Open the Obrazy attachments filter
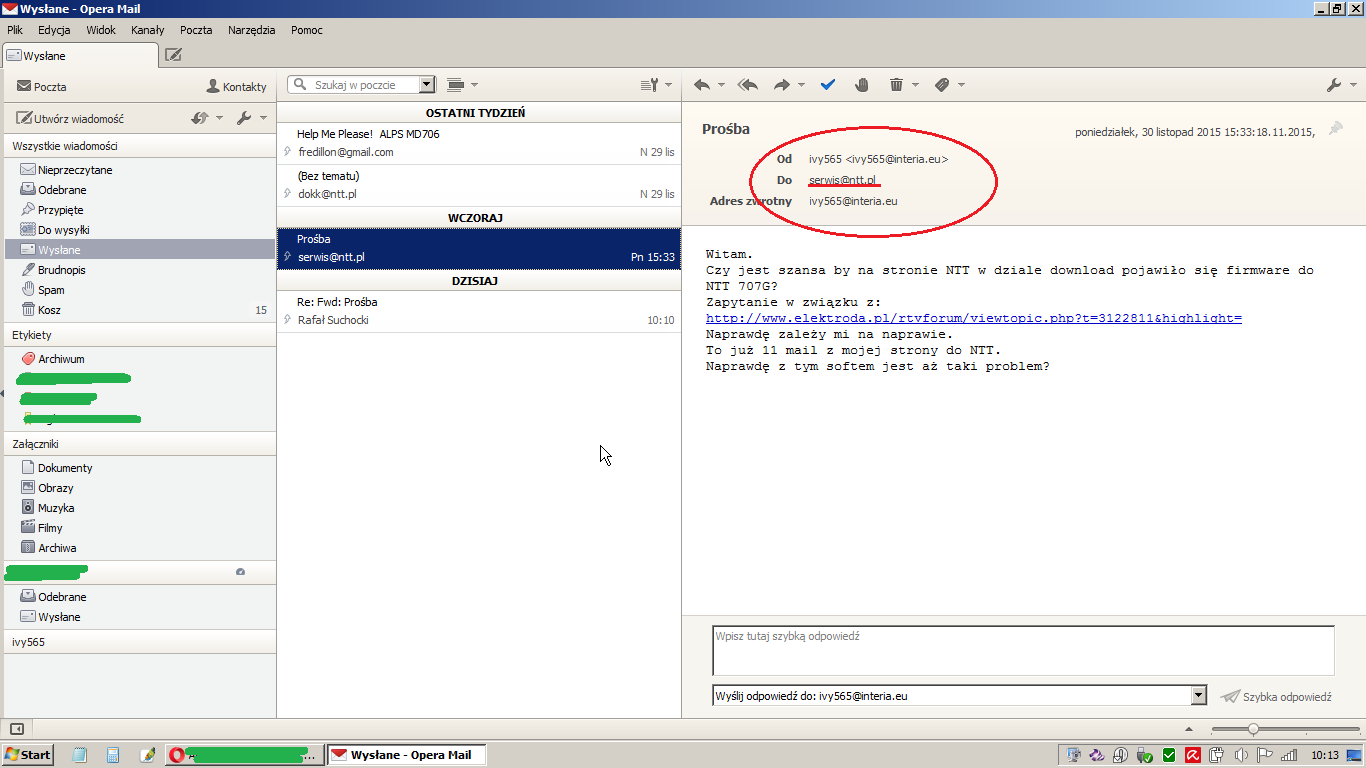 (140, 488)
